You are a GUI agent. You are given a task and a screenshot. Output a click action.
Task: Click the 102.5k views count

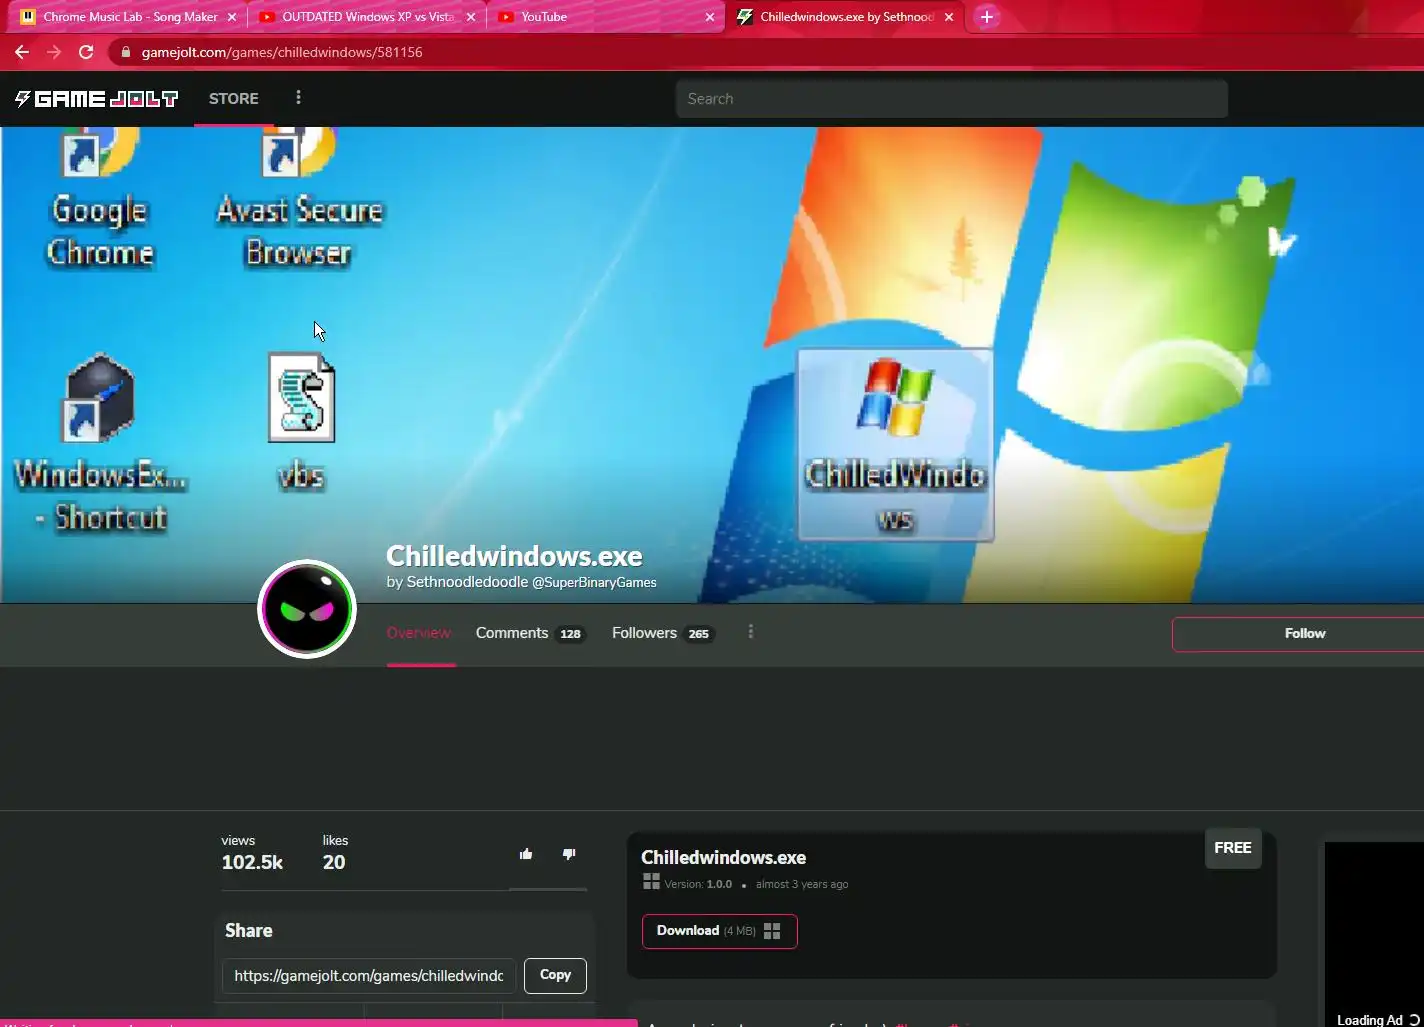tap(252, 863)
